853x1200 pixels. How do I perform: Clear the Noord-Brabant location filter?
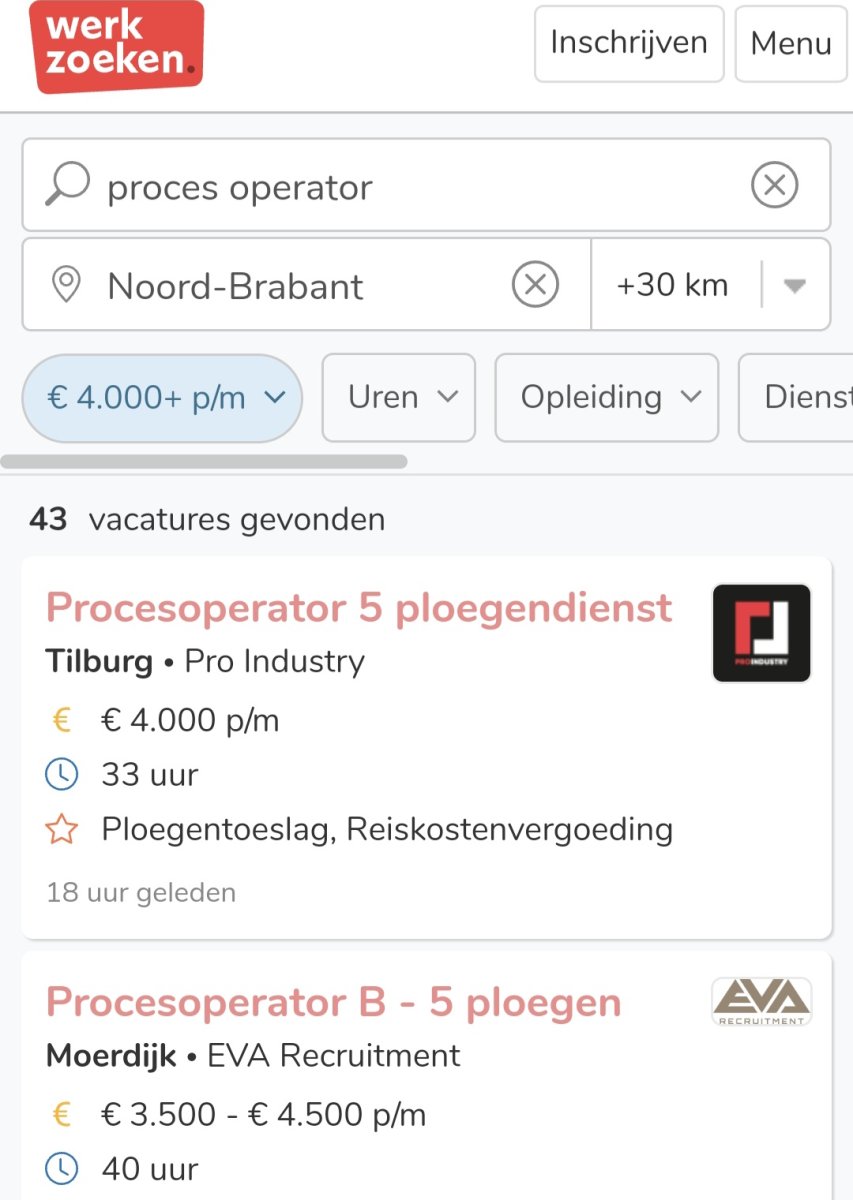[538, 284]
